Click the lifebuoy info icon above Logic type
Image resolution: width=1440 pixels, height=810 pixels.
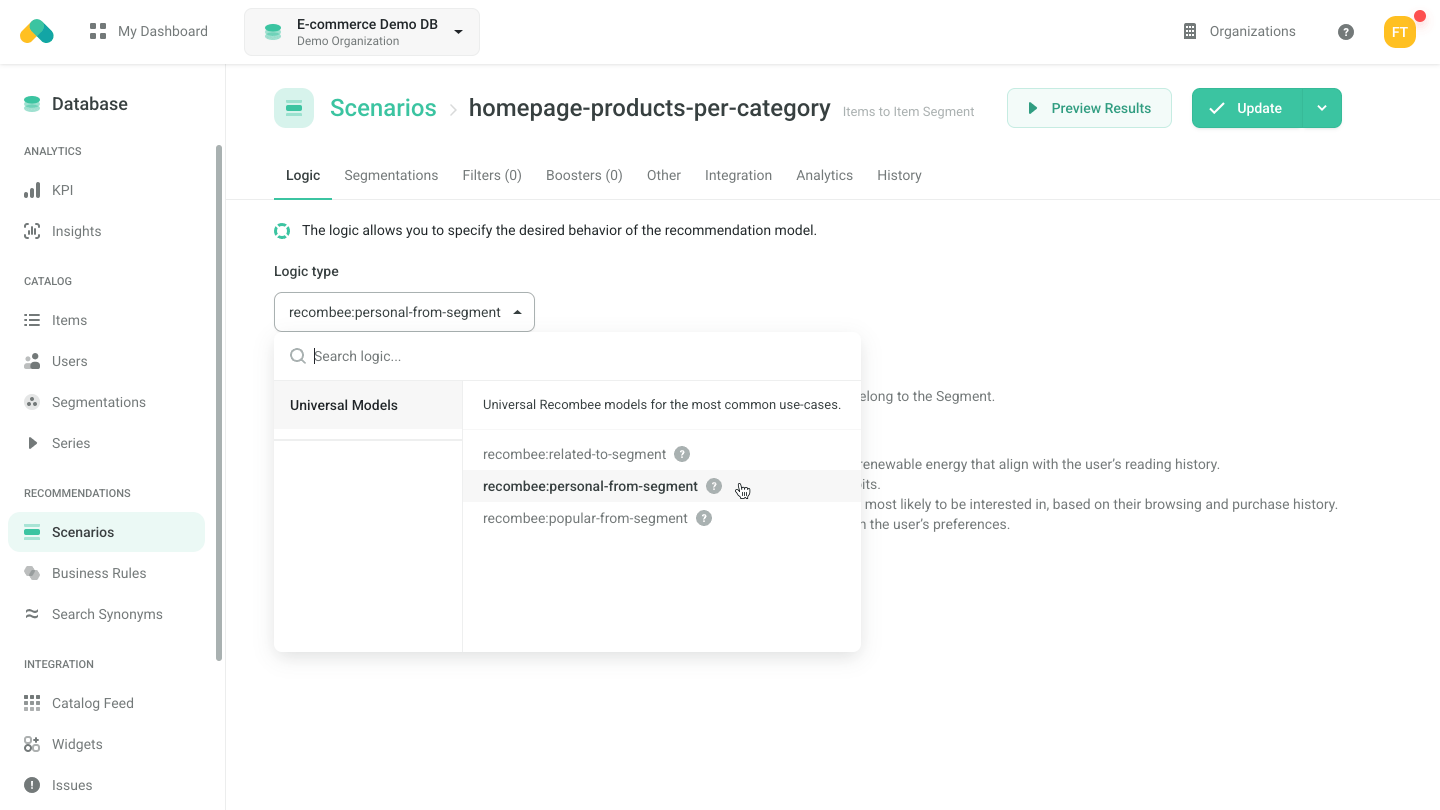[282, 231]
